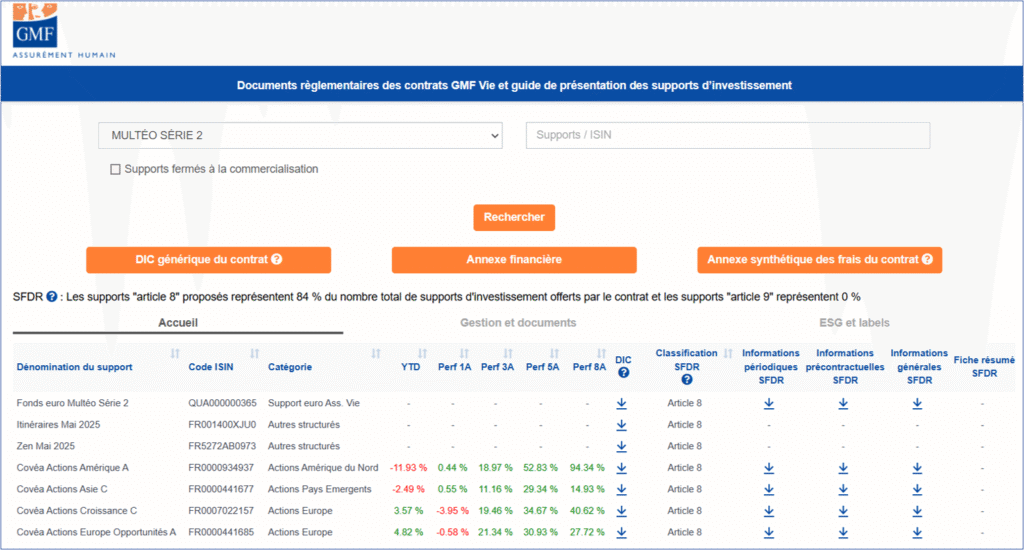Download precontractual SFDR info for Fonds euro Multéo
Image resolution: width=1024 pixels, height=550 pixels.
tap(844, 404)
